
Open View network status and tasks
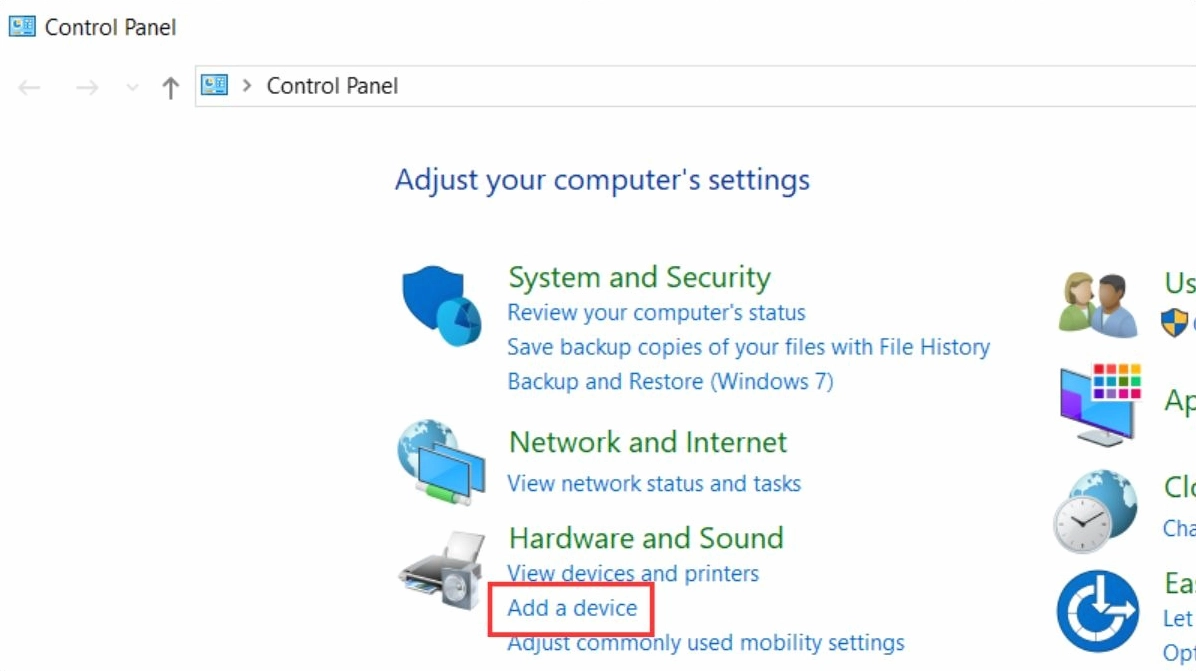tap(654, 483)
